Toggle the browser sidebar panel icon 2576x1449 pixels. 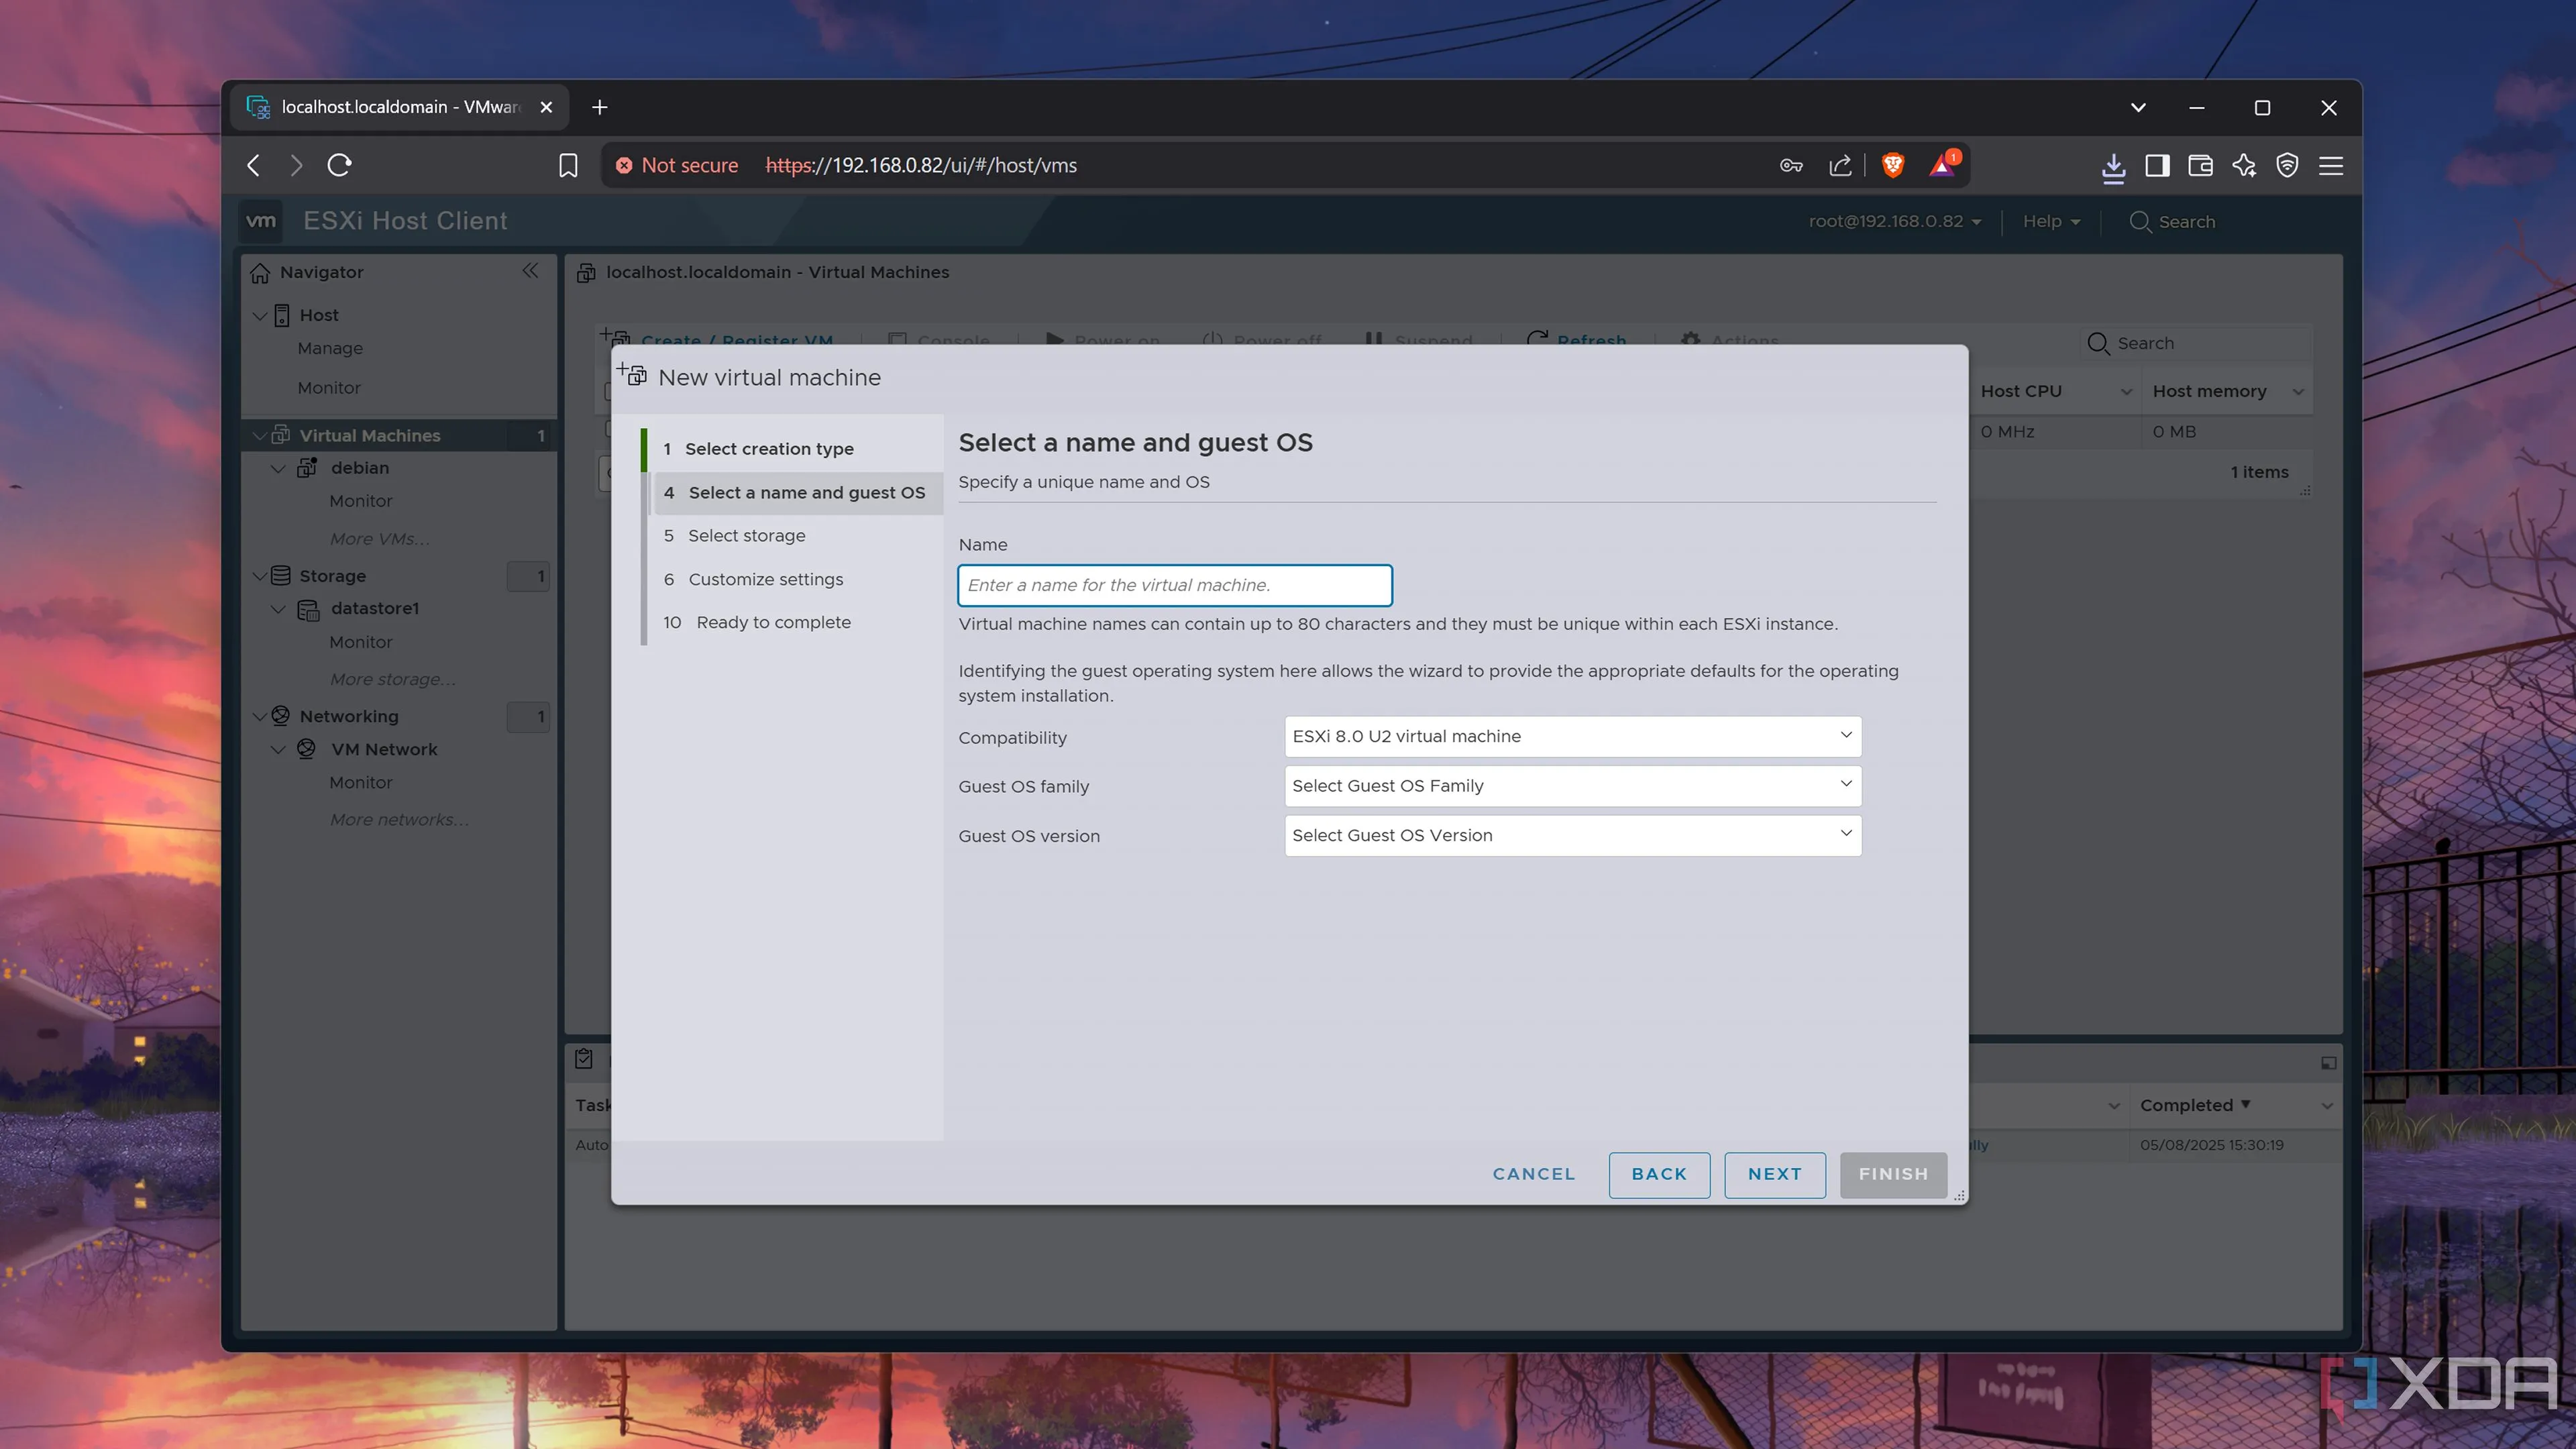2157,165
